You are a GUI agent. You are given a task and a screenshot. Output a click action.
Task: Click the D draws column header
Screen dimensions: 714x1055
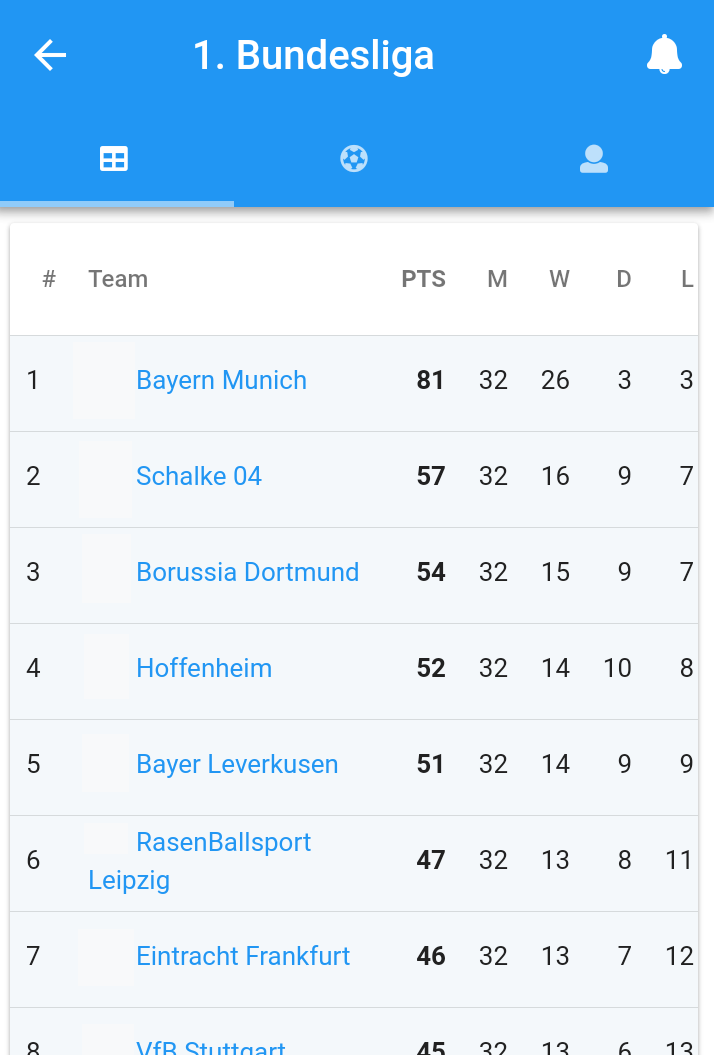623,279
